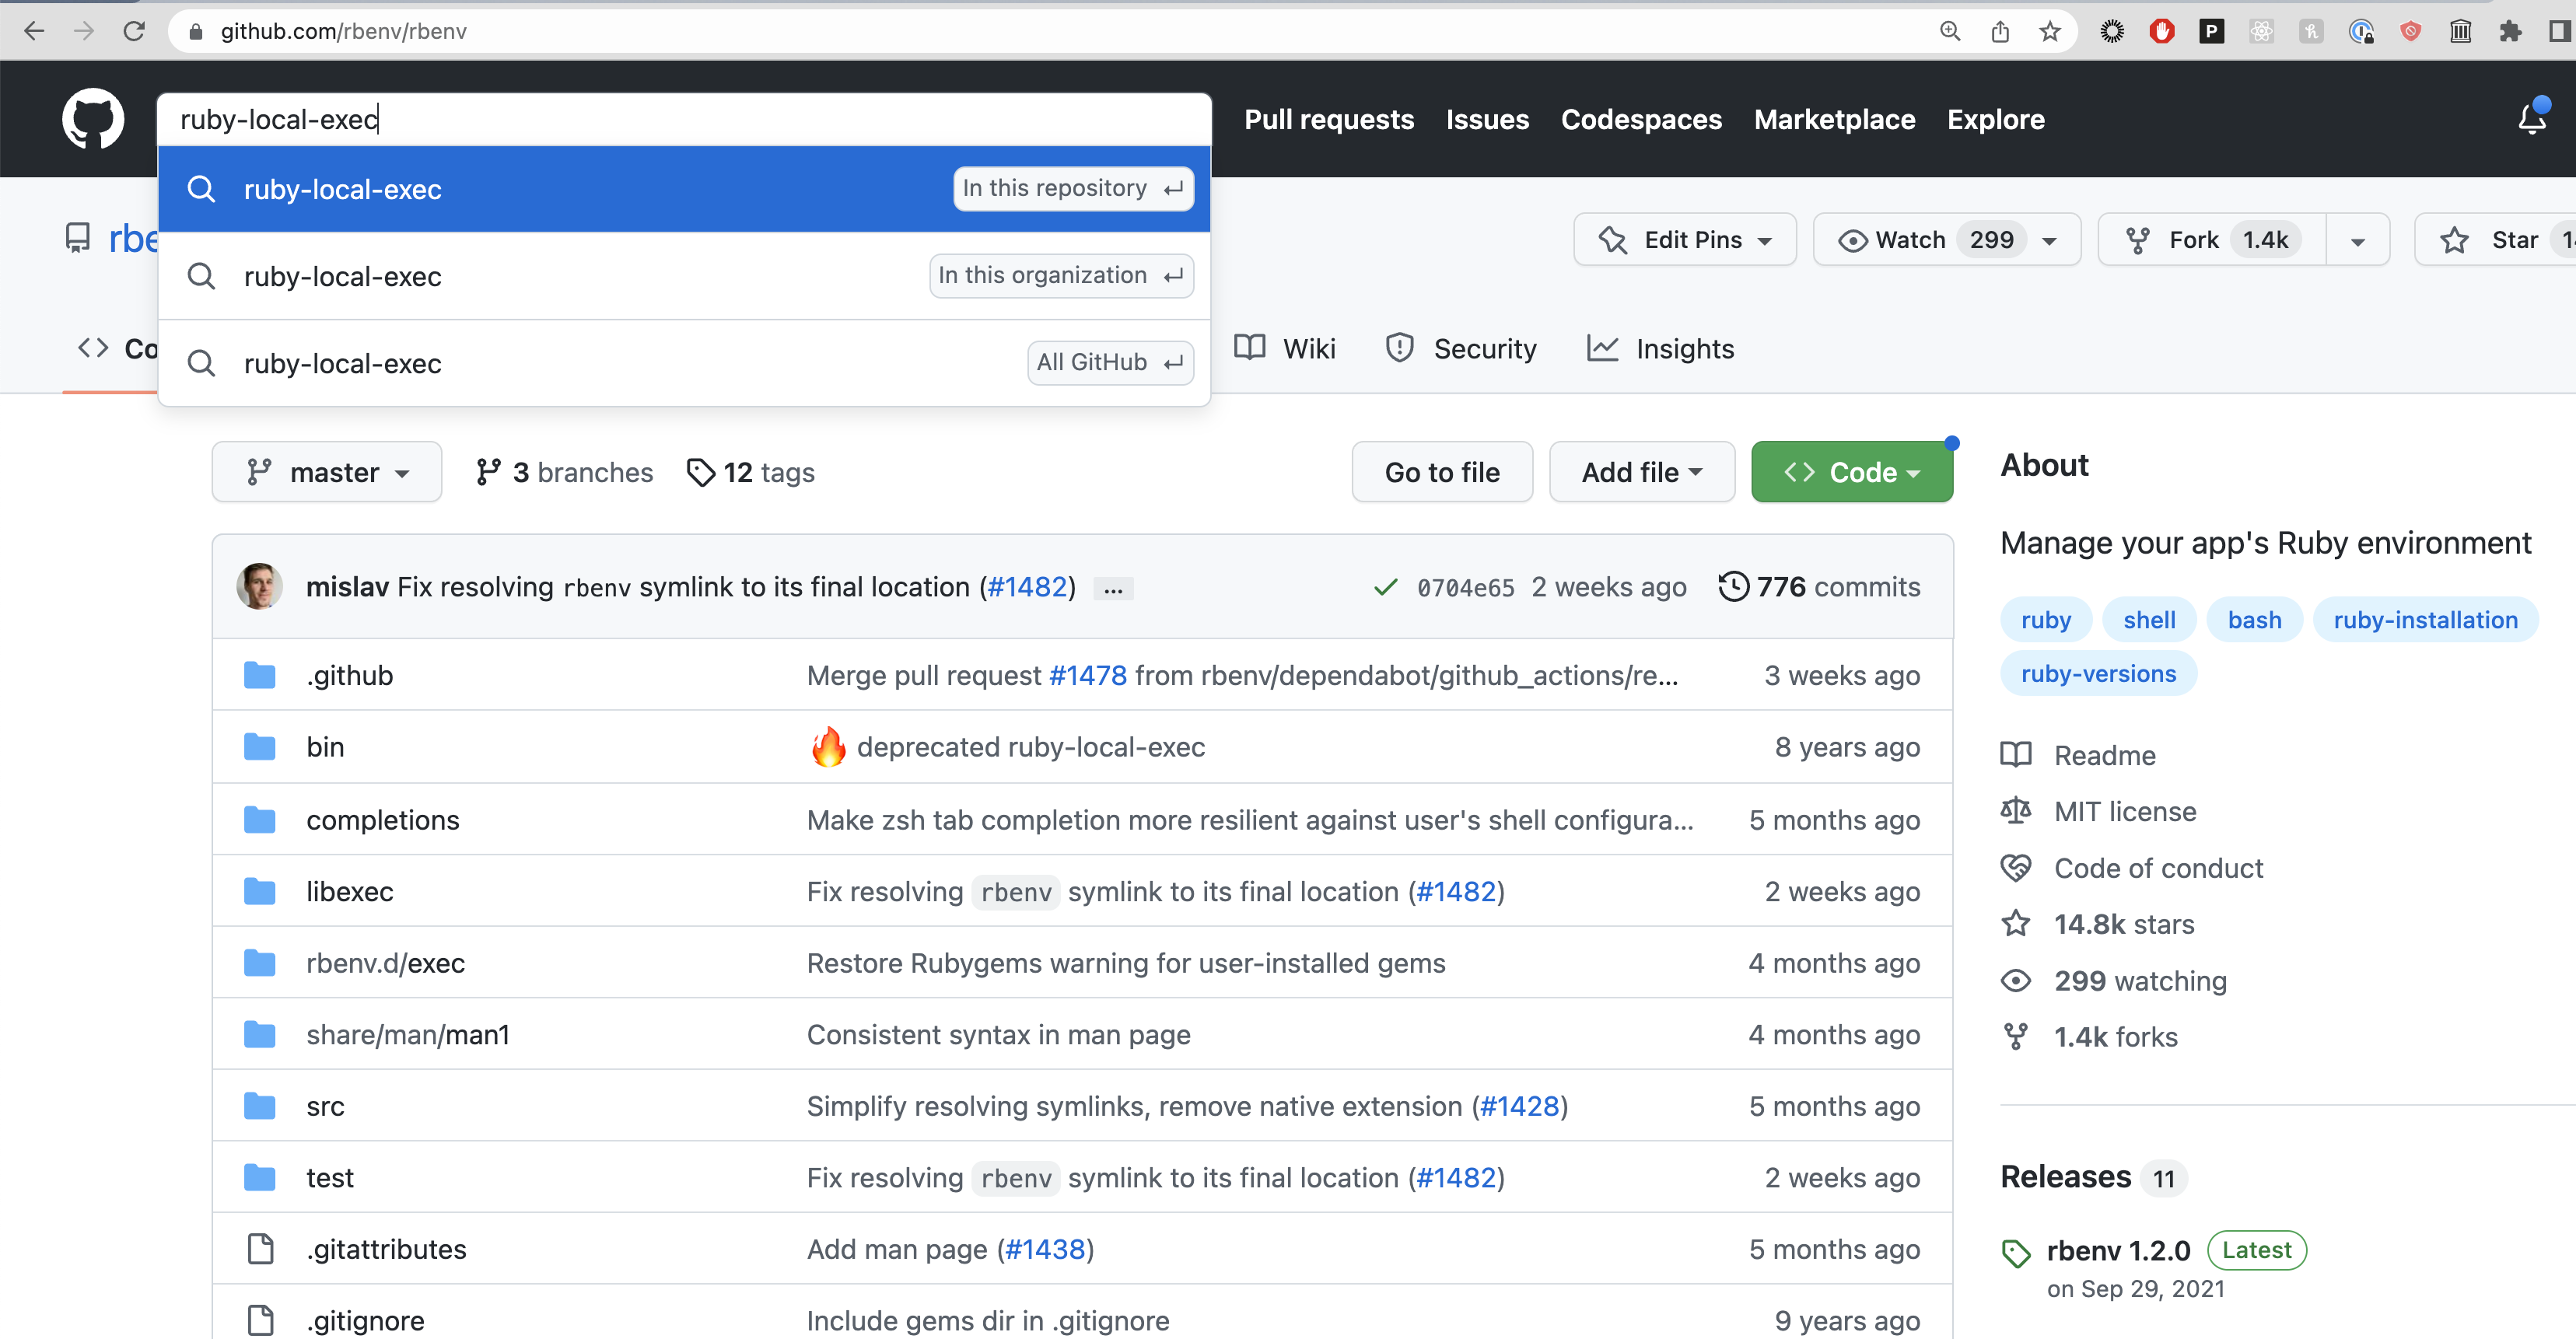Go to Pull requests in the header
Image resolution: width=2576 pixels, height=1339 pixels.
point(1329,119)
